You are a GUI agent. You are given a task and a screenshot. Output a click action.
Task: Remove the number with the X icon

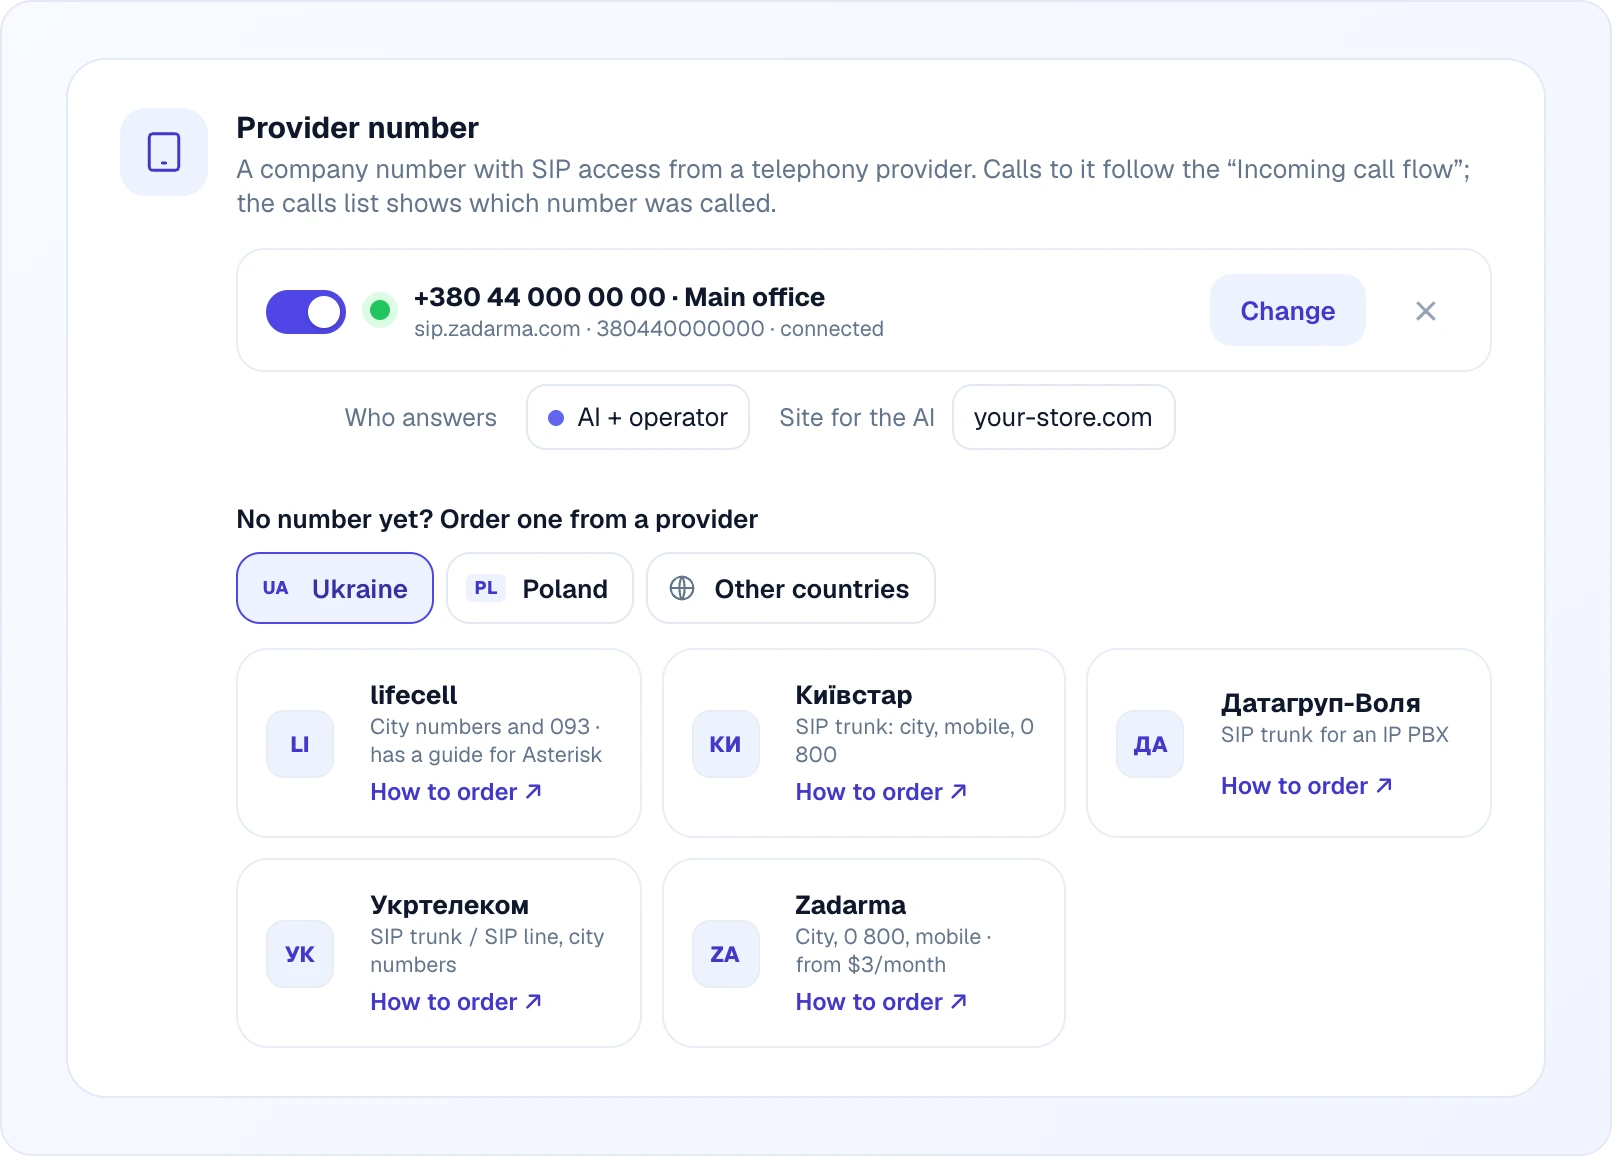click(x=1426, y=311)
